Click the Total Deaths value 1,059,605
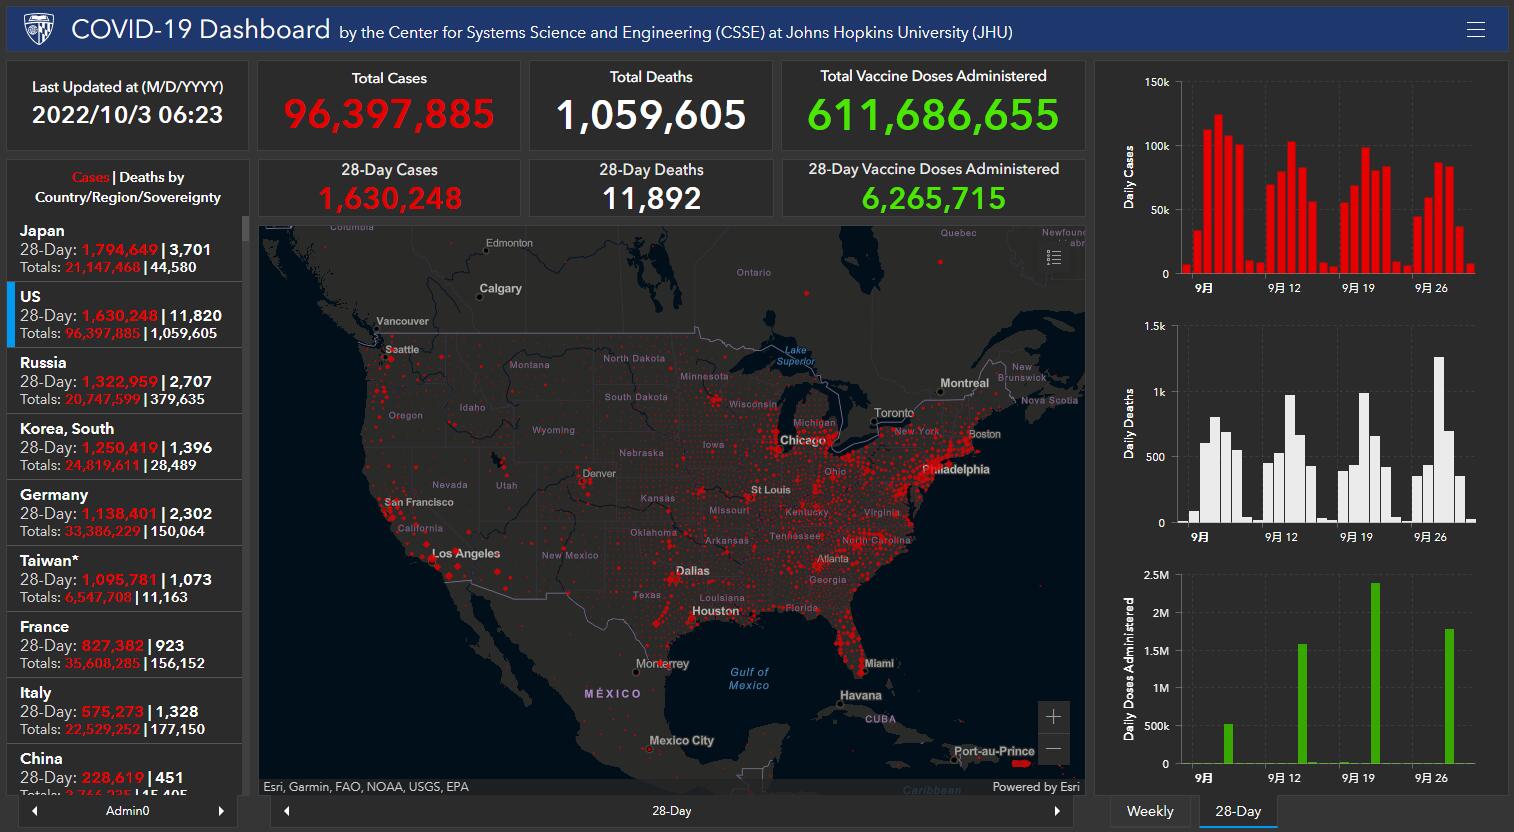The image size is (1514, 832). coord(651,115)
